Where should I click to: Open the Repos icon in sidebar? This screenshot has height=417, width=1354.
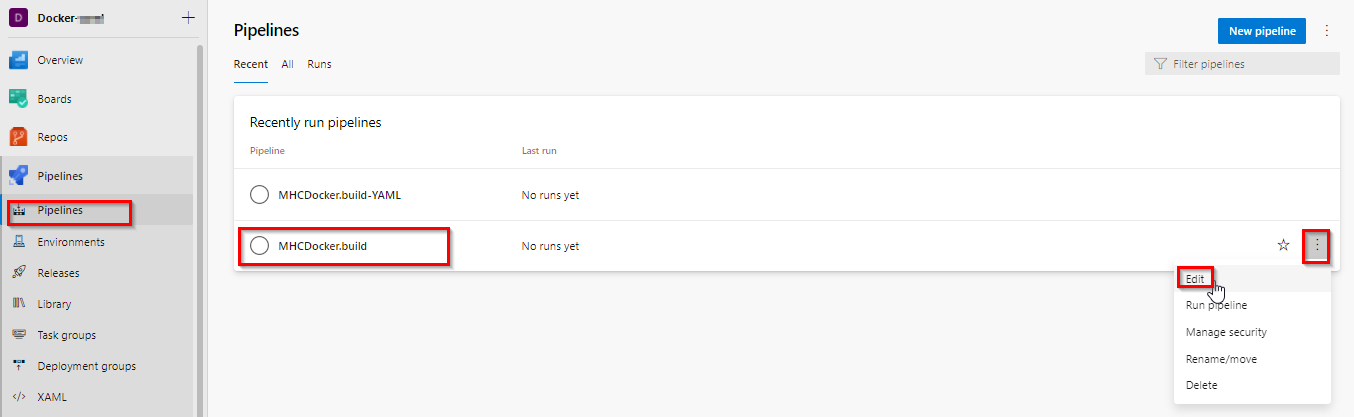[19, 137]
